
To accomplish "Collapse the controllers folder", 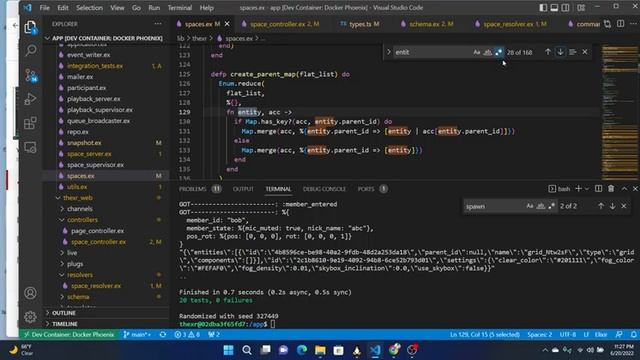I will coord(82,220).
